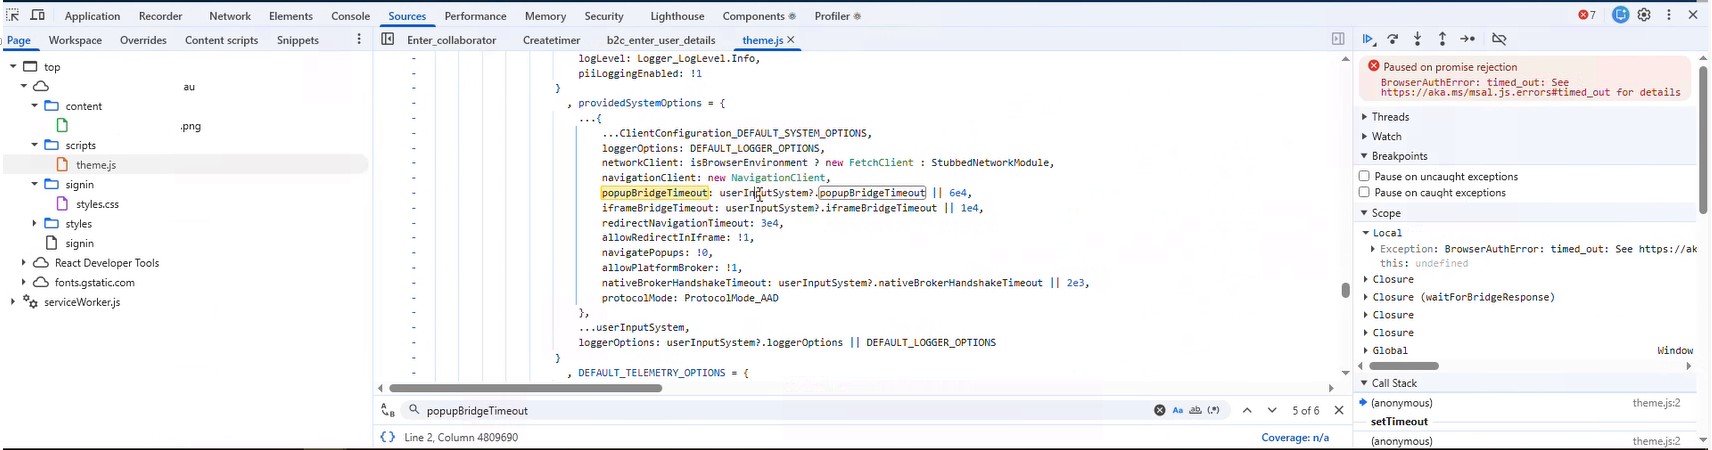Image resolution: width=1712 pixels, height=450 pixels.
Task: Toggle match case in search
Action: point(1178,410)
